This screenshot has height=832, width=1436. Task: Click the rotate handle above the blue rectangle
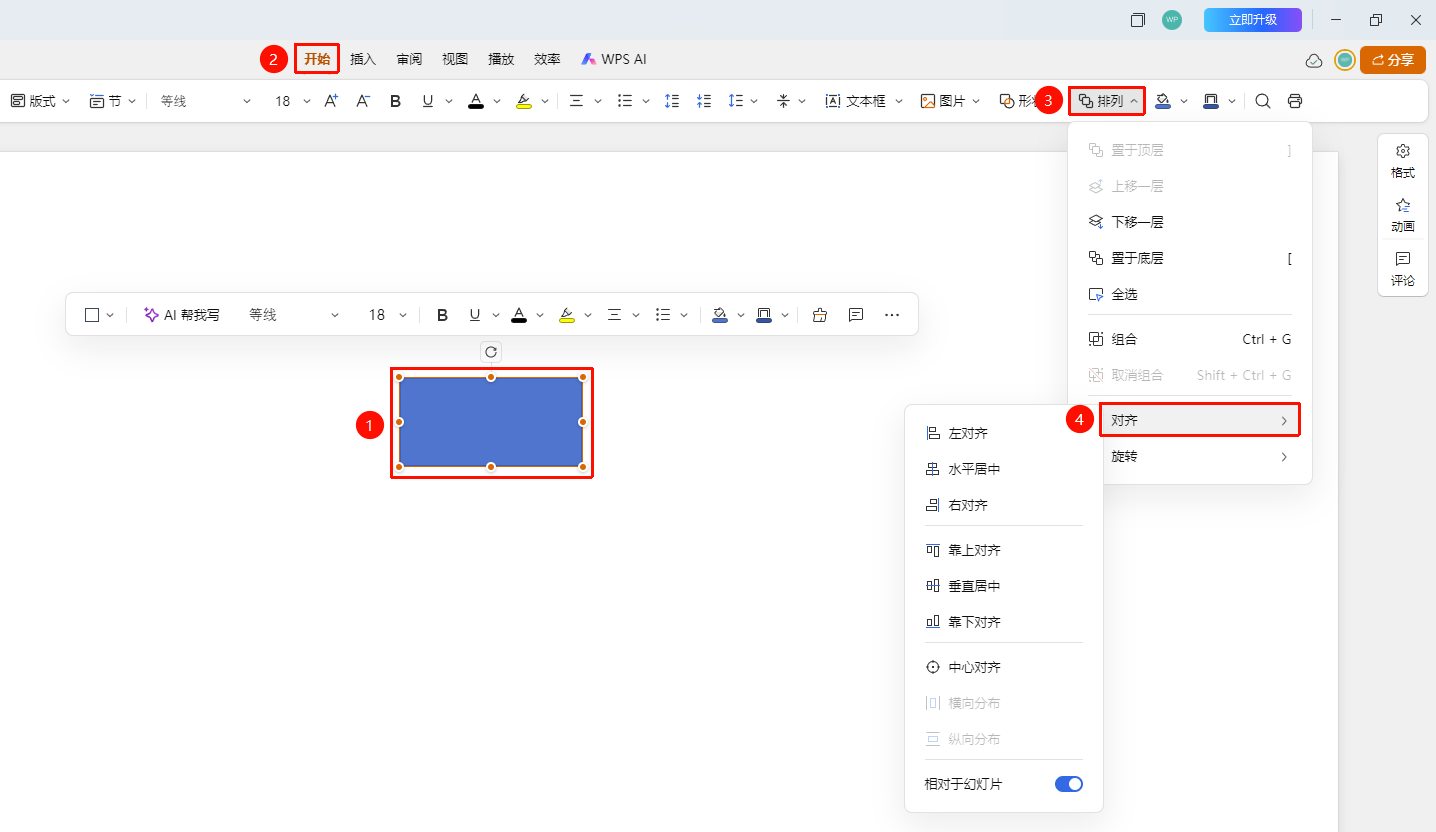491,352
